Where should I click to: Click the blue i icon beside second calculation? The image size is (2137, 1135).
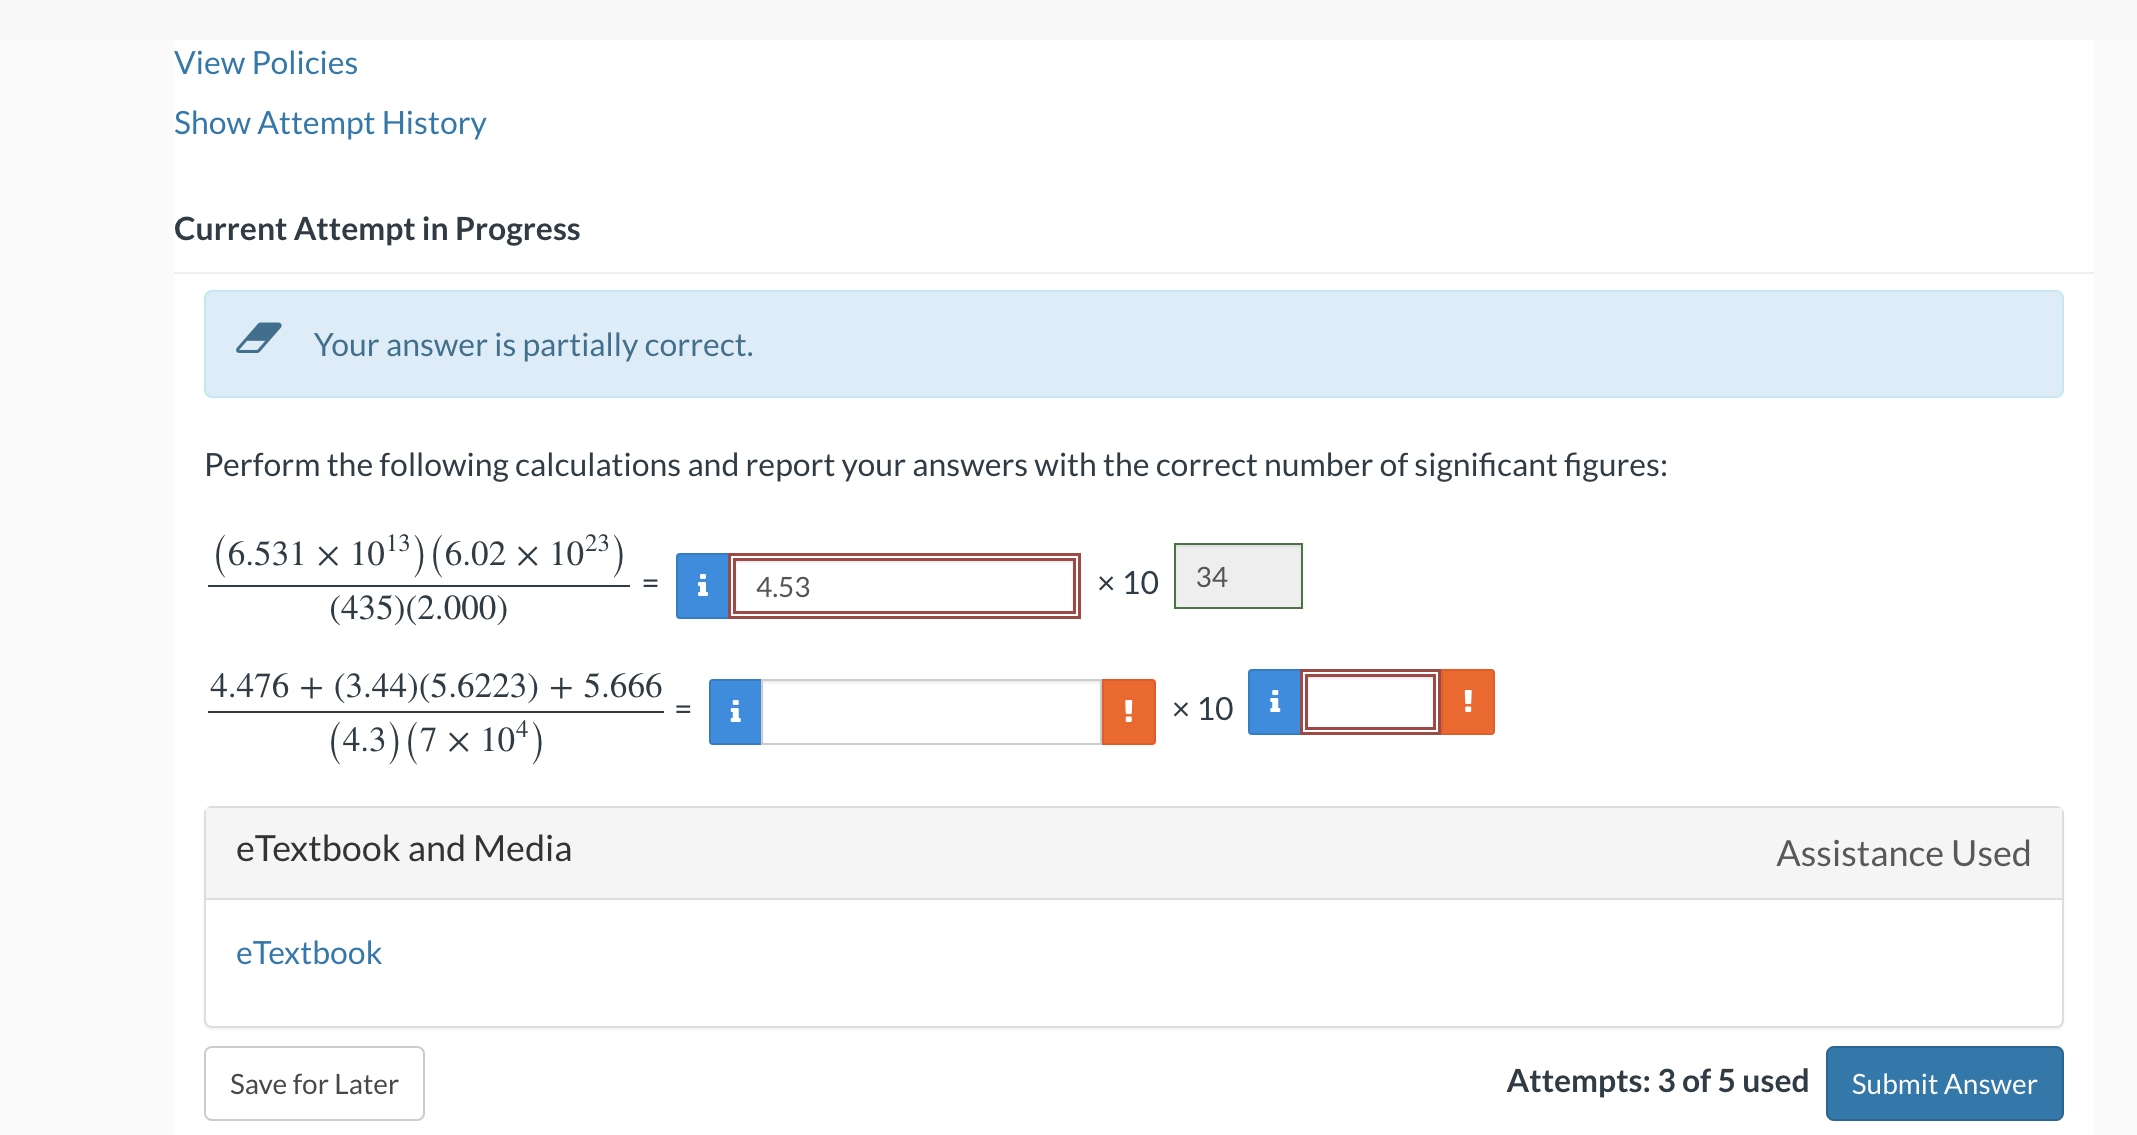click(735, 710)
